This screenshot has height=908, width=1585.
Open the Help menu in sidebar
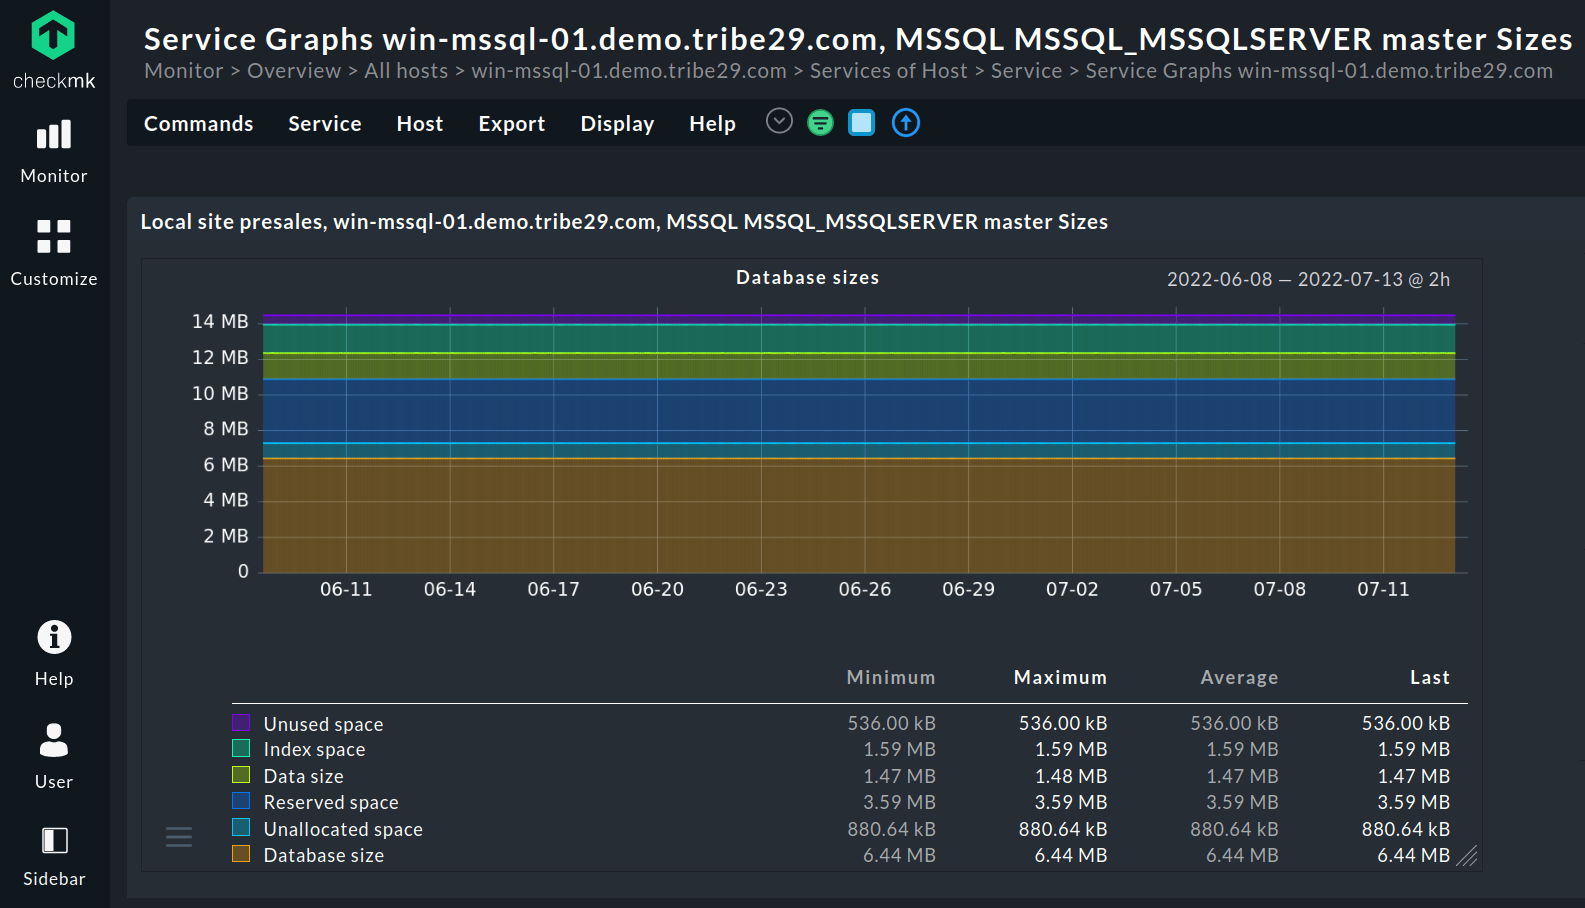(54, 653)
